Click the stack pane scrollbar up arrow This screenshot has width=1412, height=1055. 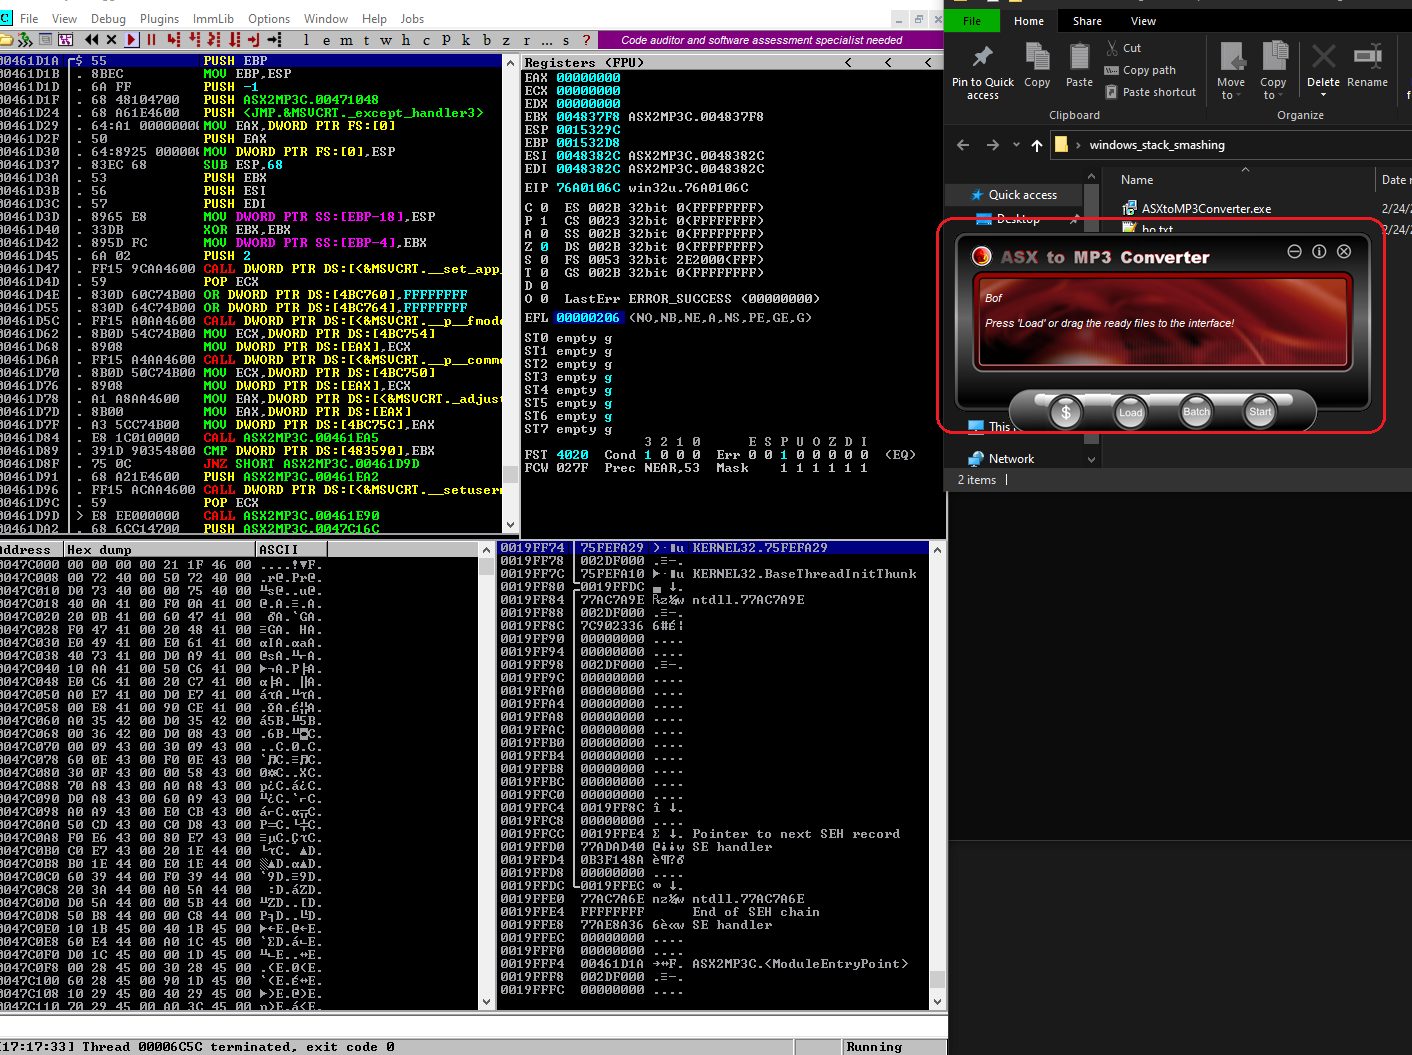click(938, 549)
